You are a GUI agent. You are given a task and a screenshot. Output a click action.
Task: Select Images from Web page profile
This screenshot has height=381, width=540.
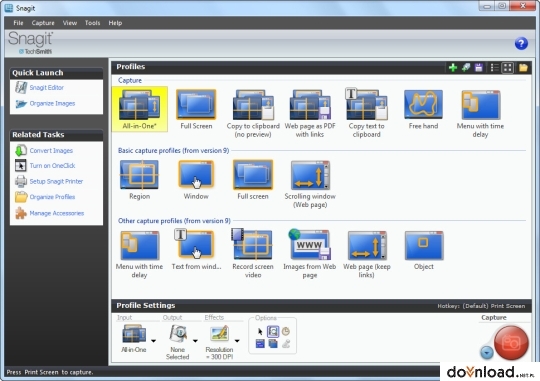tap(310, 254)
